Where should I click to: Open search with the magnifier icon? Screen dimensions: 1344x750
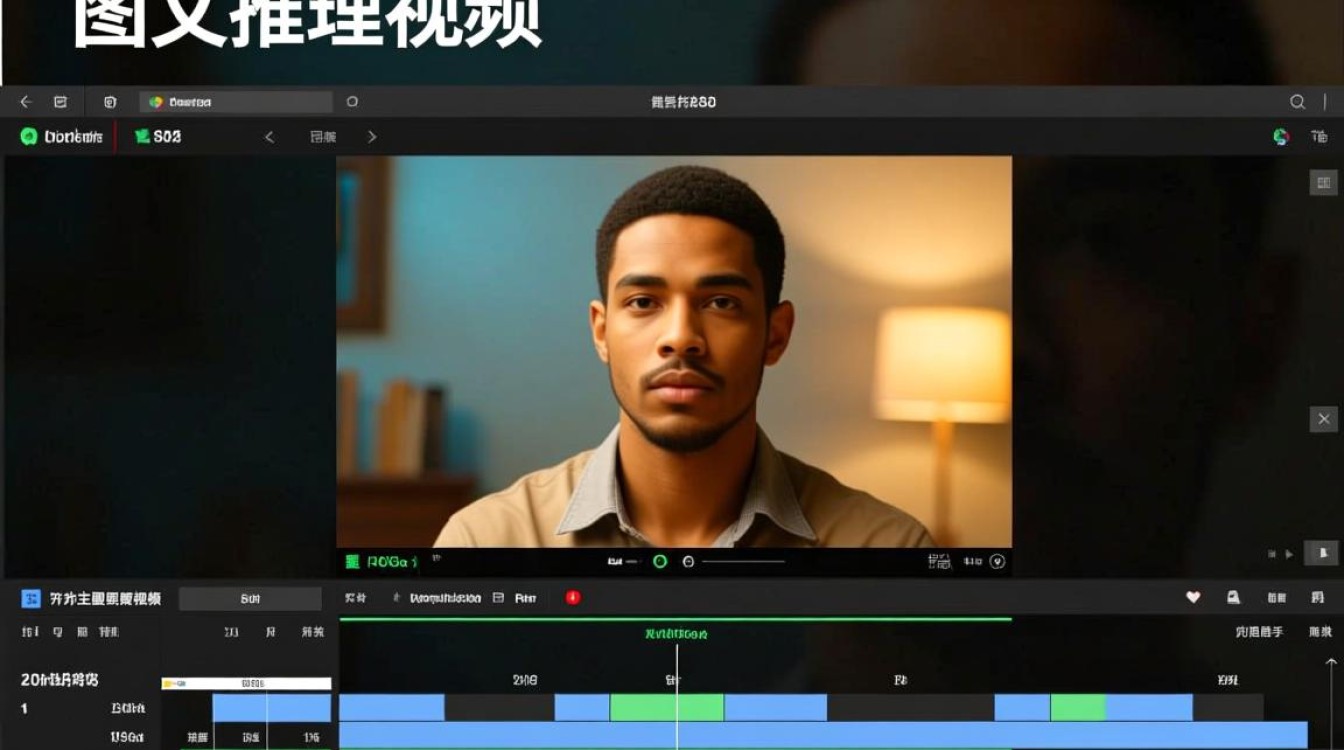[x=1297, y=102]
